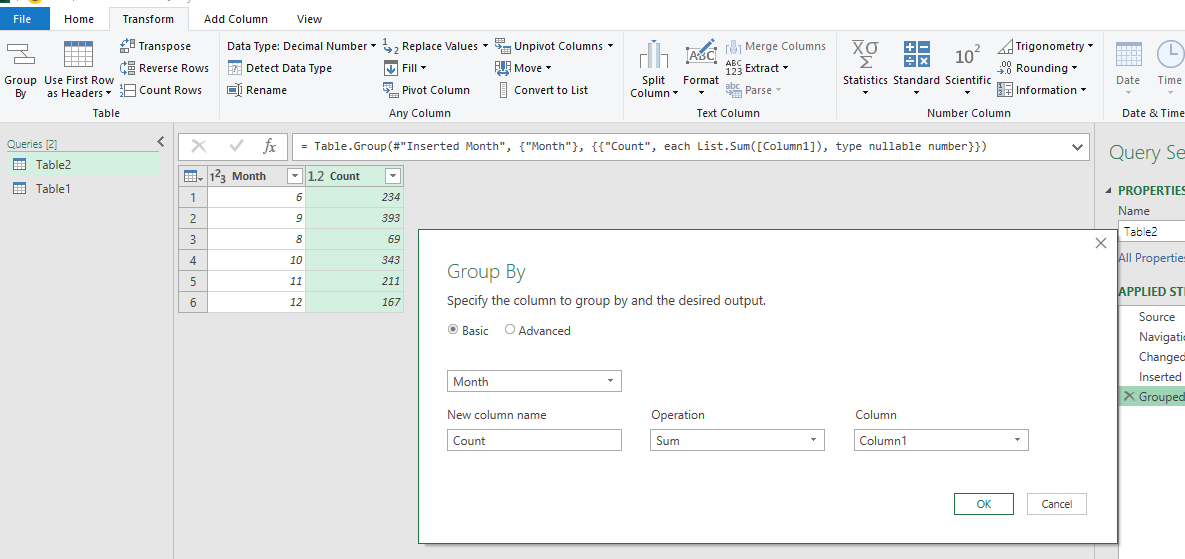This screenshot has width=1185, height=559.
Task: Collapse the Queries pane
Action: (160, 141)
